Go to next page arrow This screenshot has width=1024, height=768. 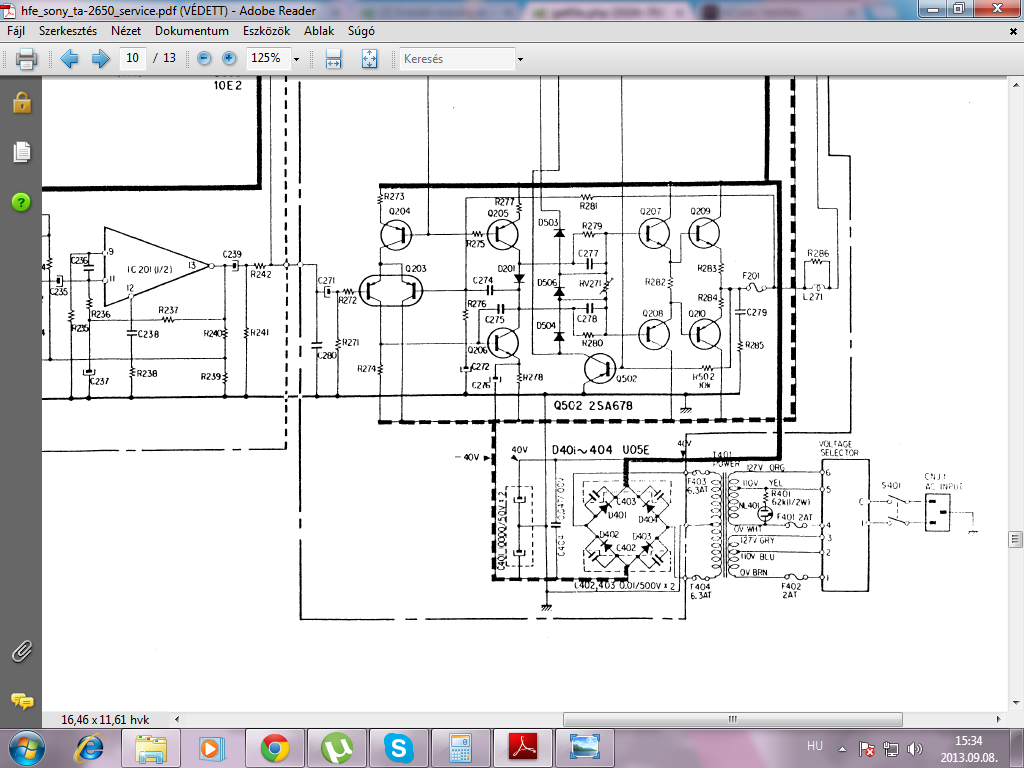pos(100,59)
